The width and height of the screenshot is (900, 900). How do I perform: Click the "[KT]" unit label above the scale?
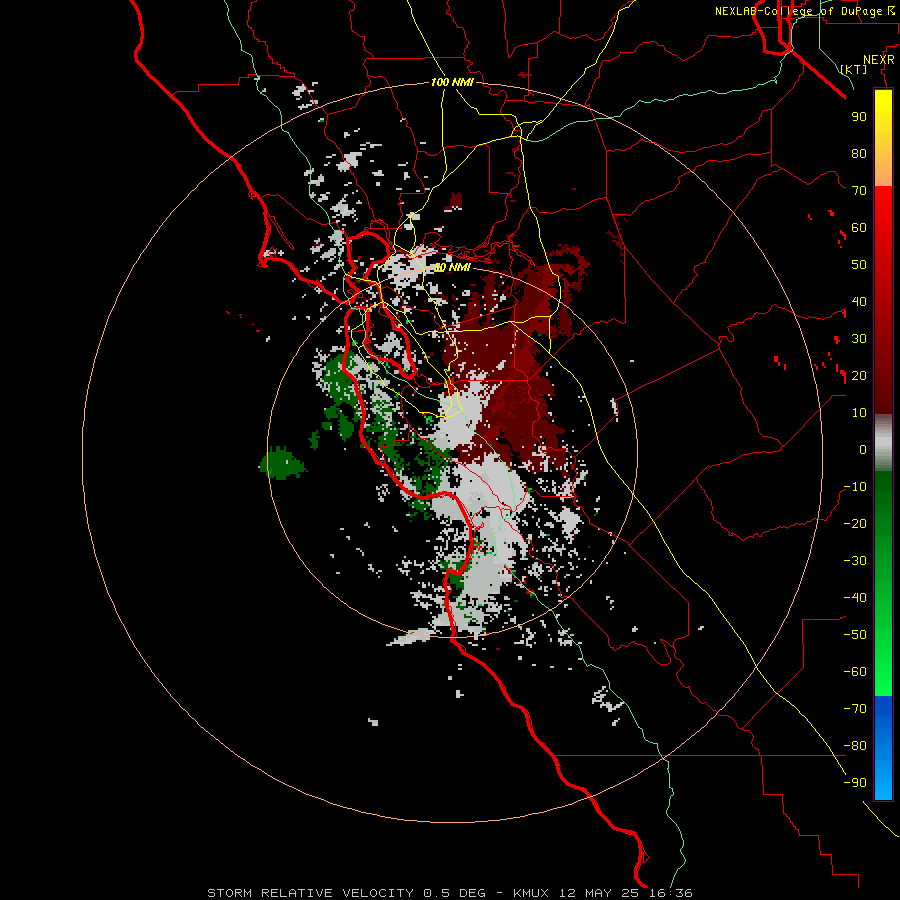tap(854, 69)
